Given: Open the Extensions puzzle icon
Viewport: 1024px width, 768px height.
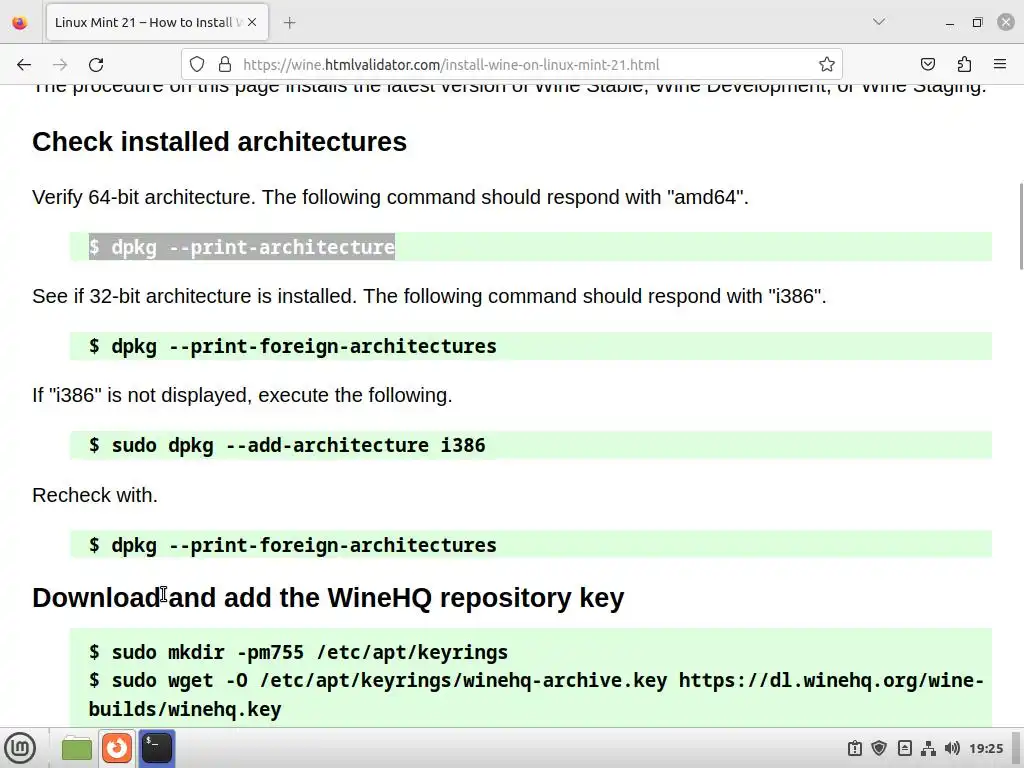Looking at the screenshot, I should tap(964, 65).
